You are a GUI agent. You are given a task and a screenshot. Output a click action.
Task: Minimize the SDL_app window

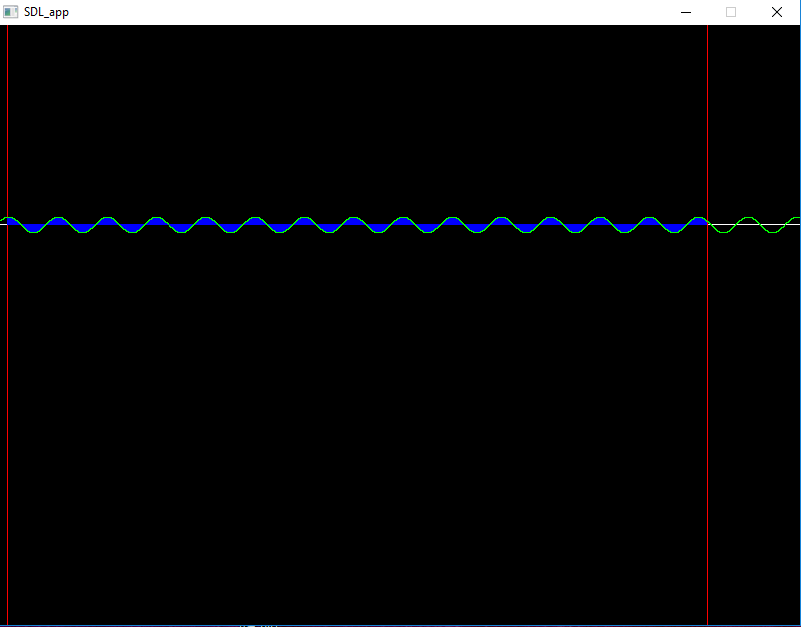(x=686, y=12)
